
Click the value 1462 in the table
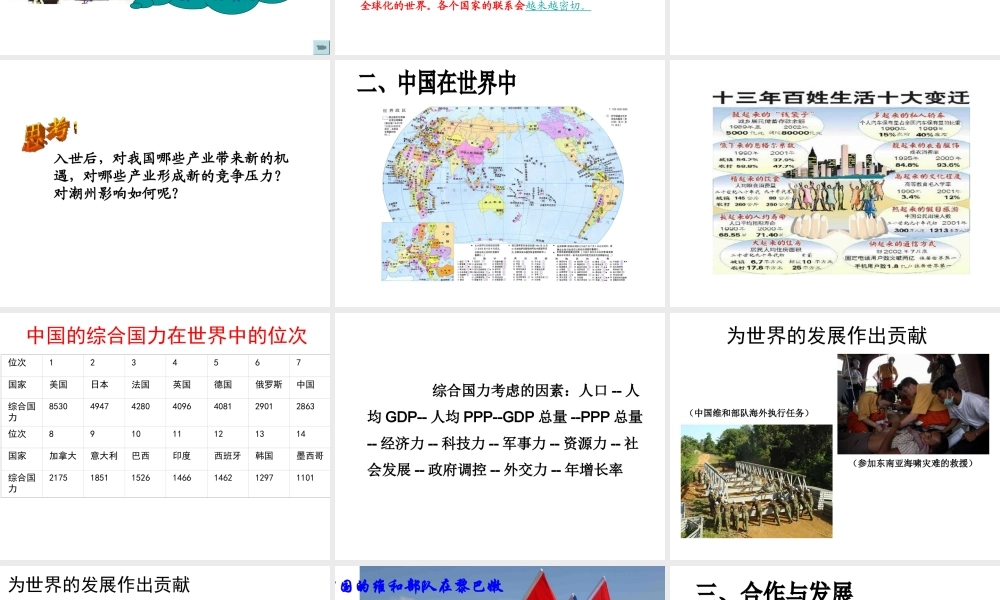(223, 478)
